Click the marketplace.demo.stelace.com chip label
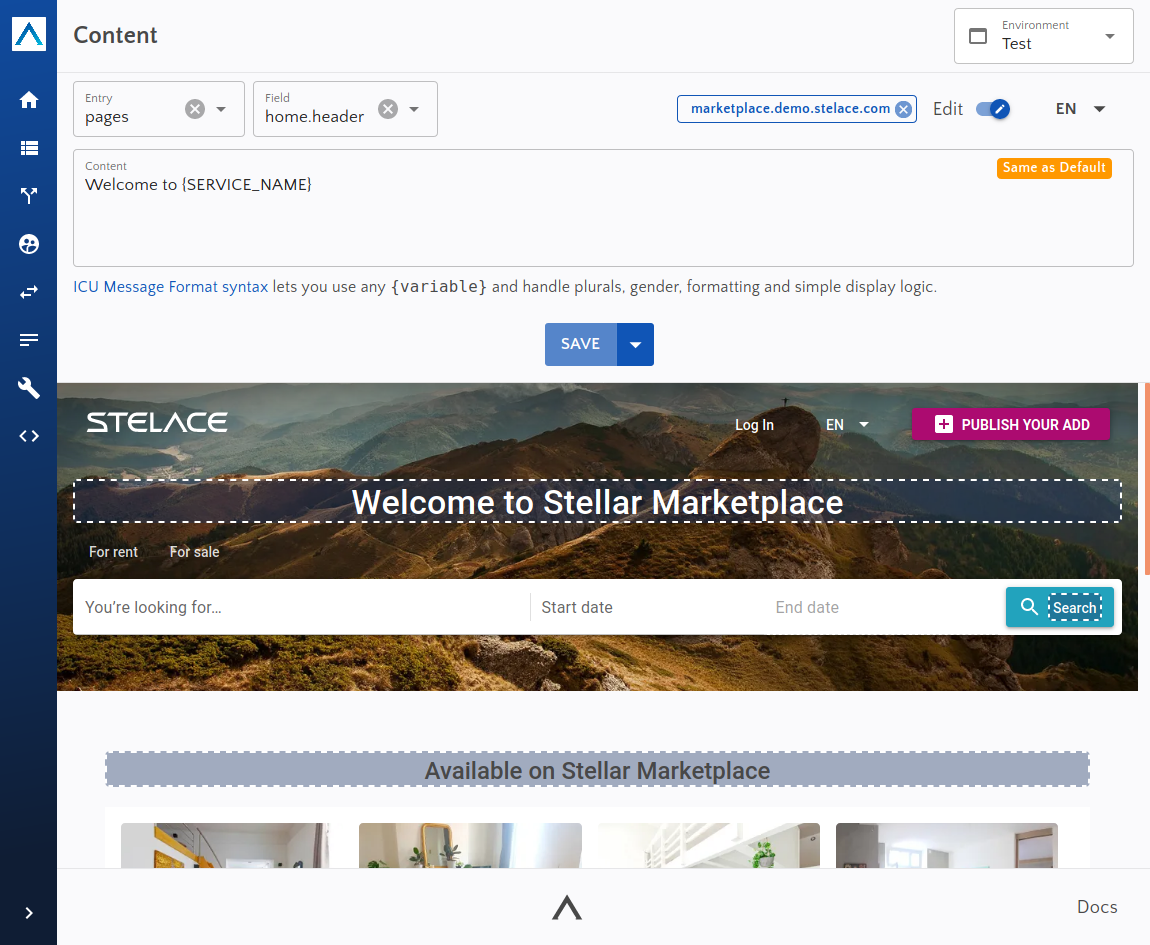The height and width of the screenshot is (945, 1150). click(790, 109)
